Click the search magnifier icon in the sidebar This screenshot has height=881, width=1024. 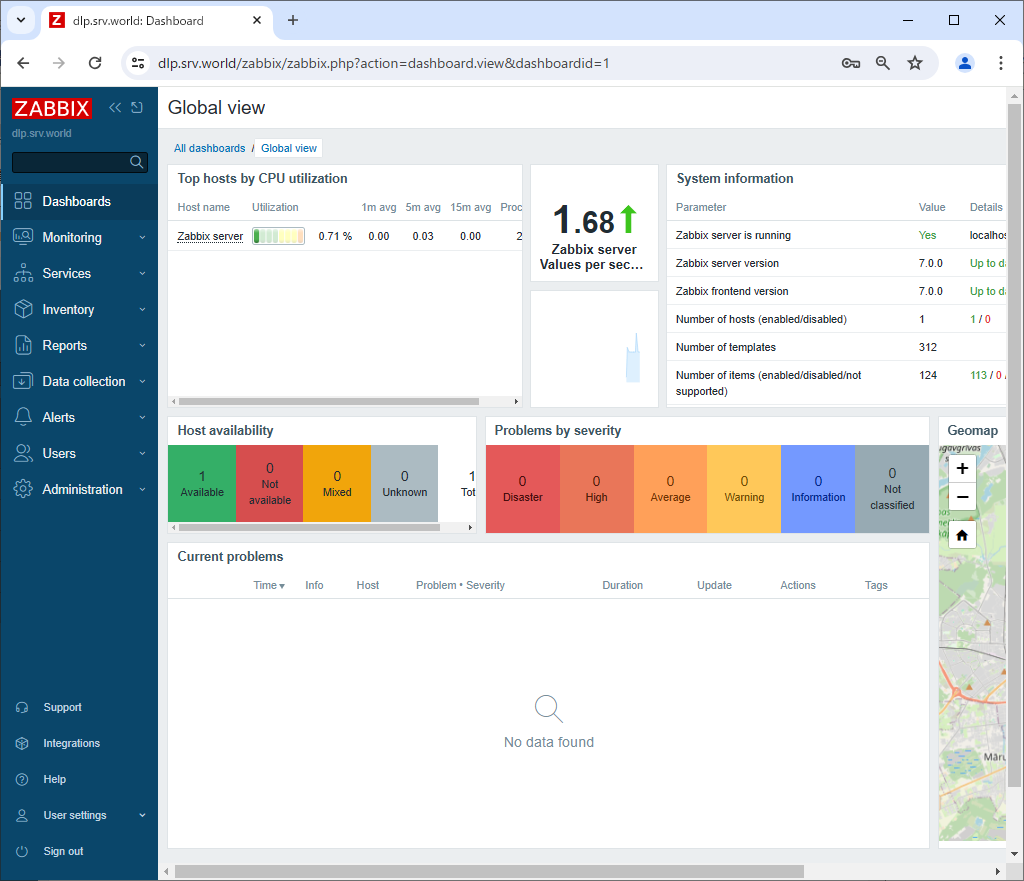pos(136,162)
